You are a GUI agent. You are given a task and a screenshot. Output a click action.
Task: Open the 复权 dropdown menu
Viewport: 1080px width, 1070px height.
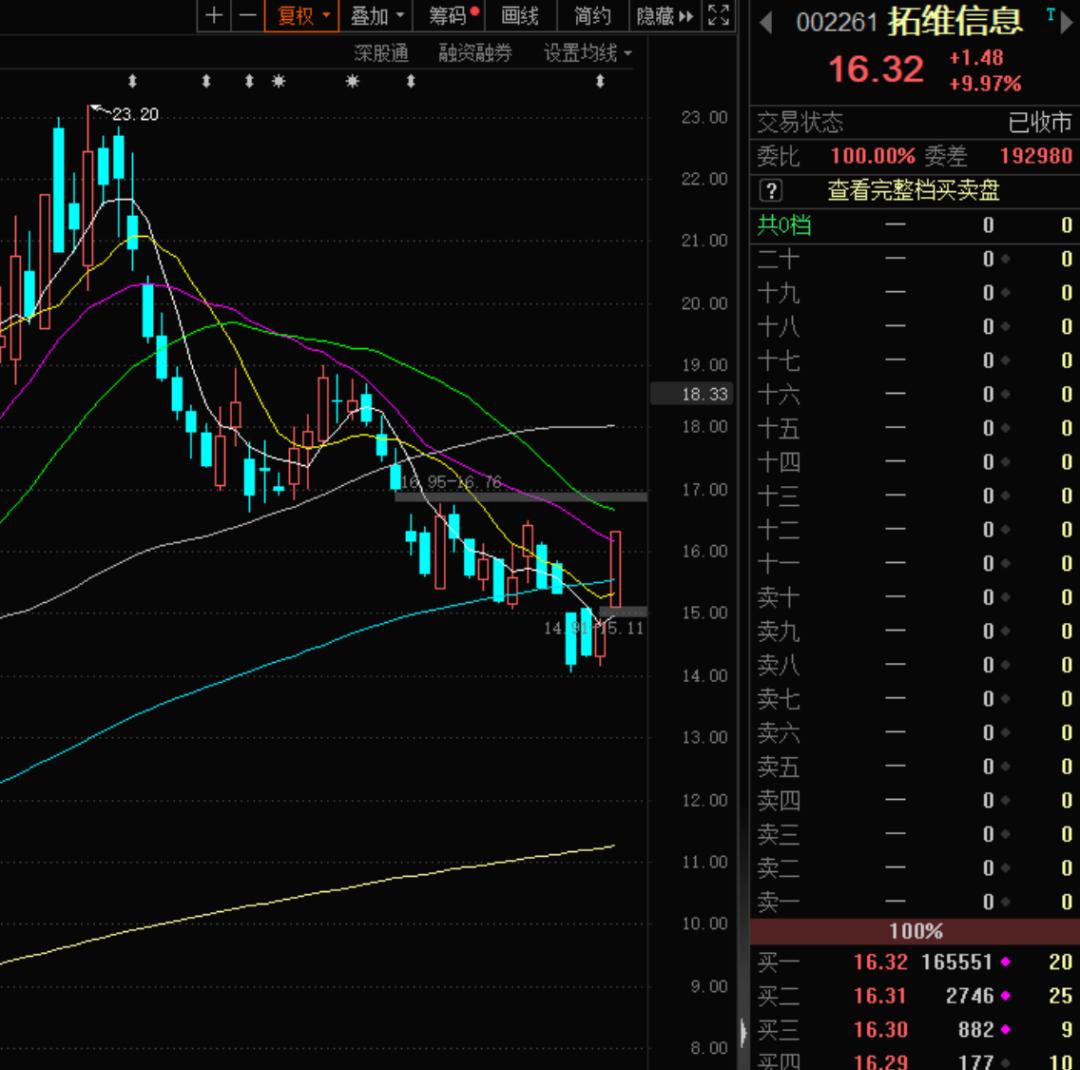pos(303,16)
